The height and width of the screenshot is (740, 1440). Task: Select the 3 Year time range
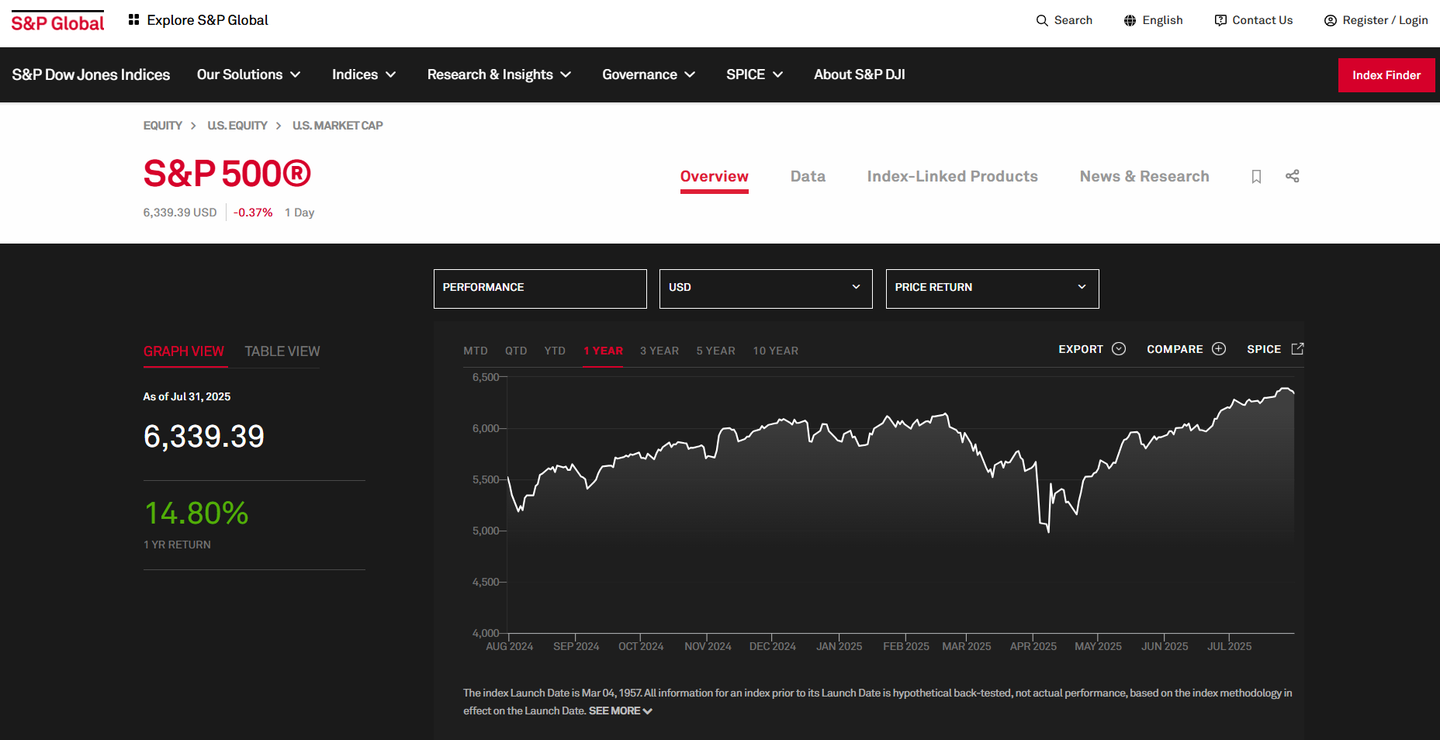659,350
